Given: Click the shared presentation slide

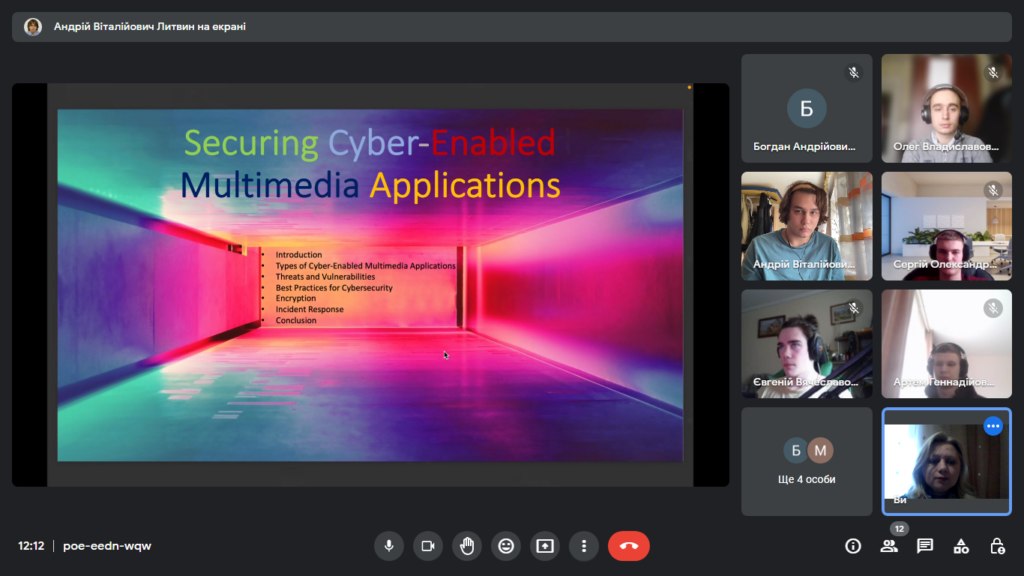Looking at the screenshot, I should tap(370, 285).
